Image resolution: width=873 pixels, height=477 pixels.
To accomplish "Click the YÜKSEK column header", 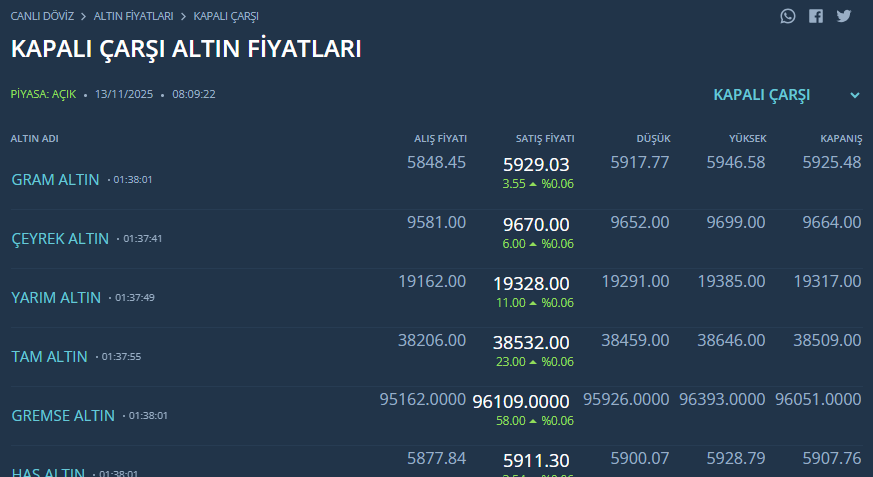I will point(747,138).
